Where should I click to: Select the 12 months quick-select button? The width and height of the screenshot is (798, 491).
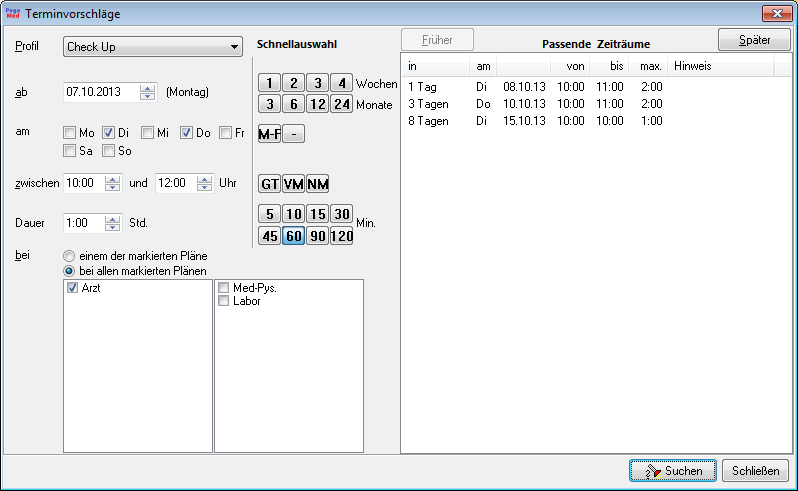coord(317,104)
